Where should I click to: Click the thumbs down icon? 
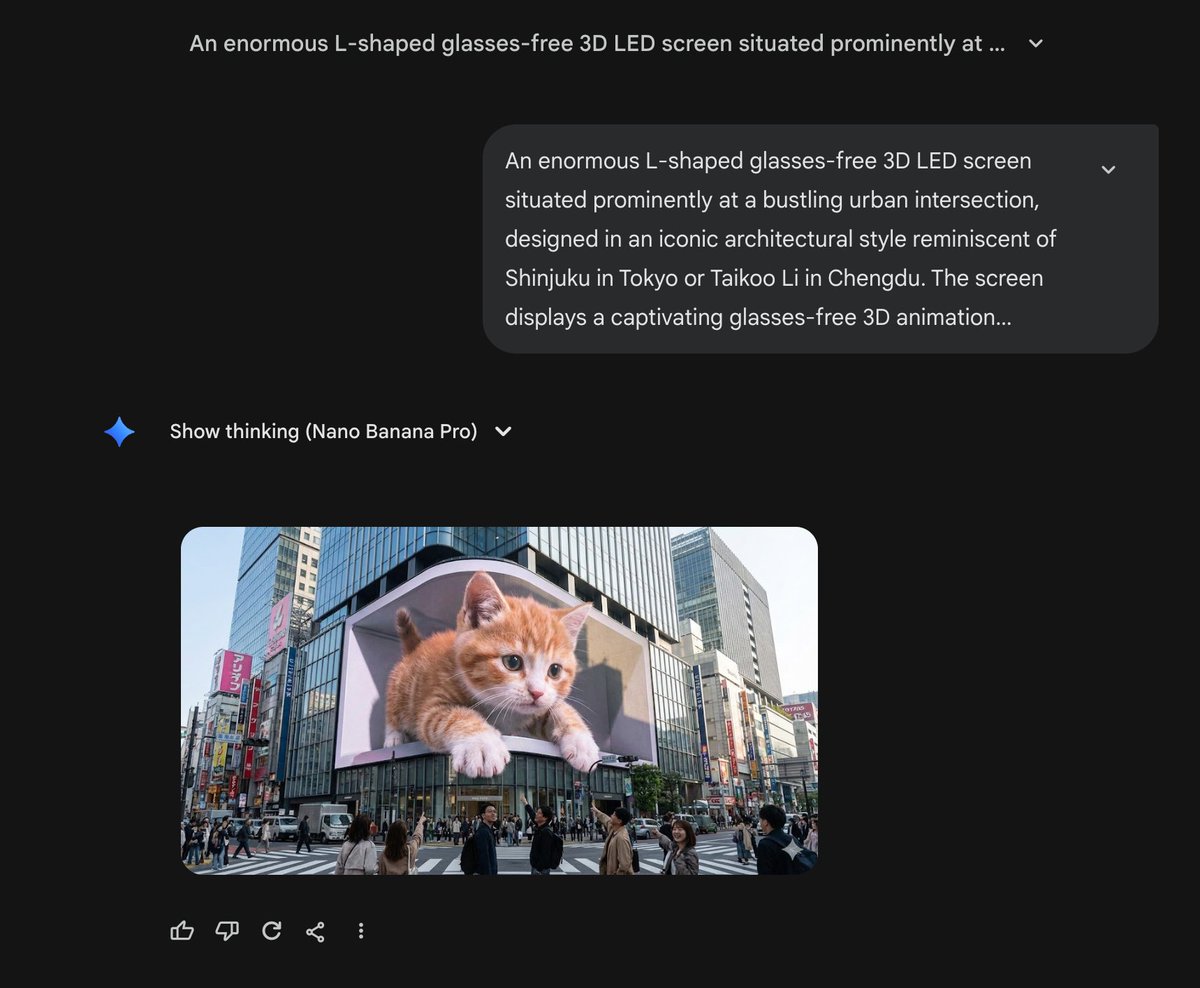pyautogui.click(x=227, y=931)
